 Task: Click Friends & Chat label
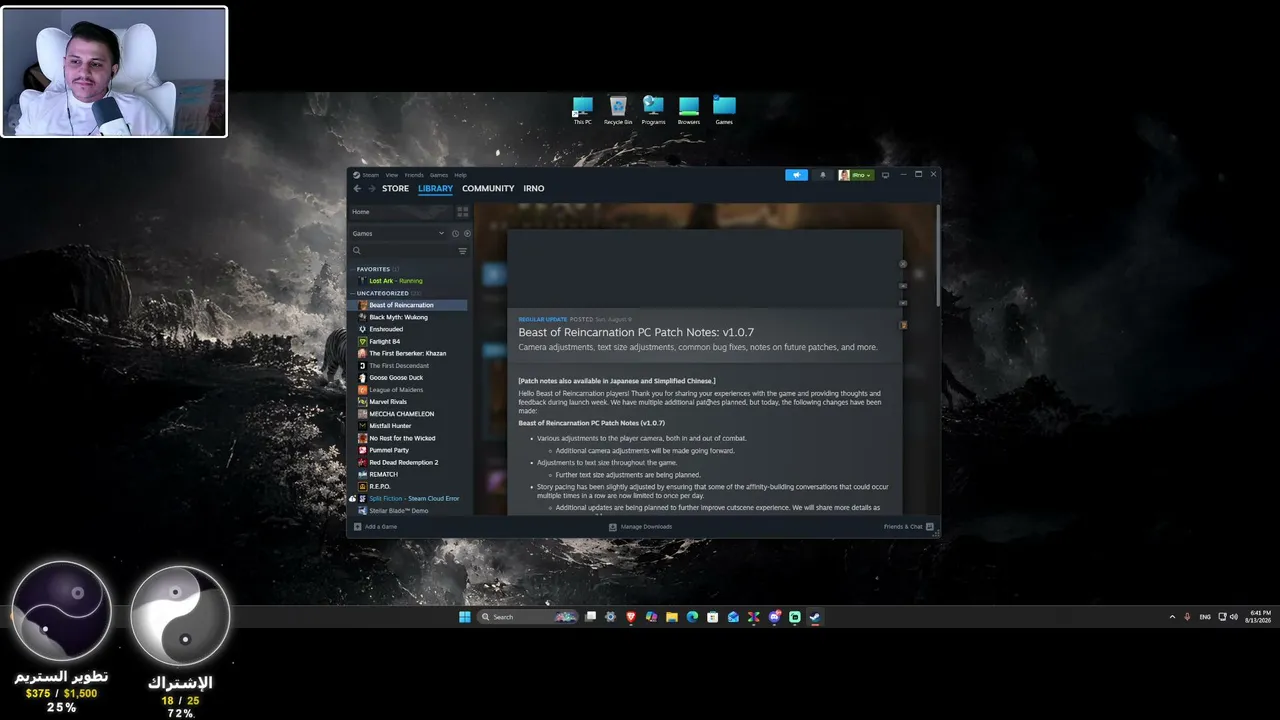click(x=903, y=526)
